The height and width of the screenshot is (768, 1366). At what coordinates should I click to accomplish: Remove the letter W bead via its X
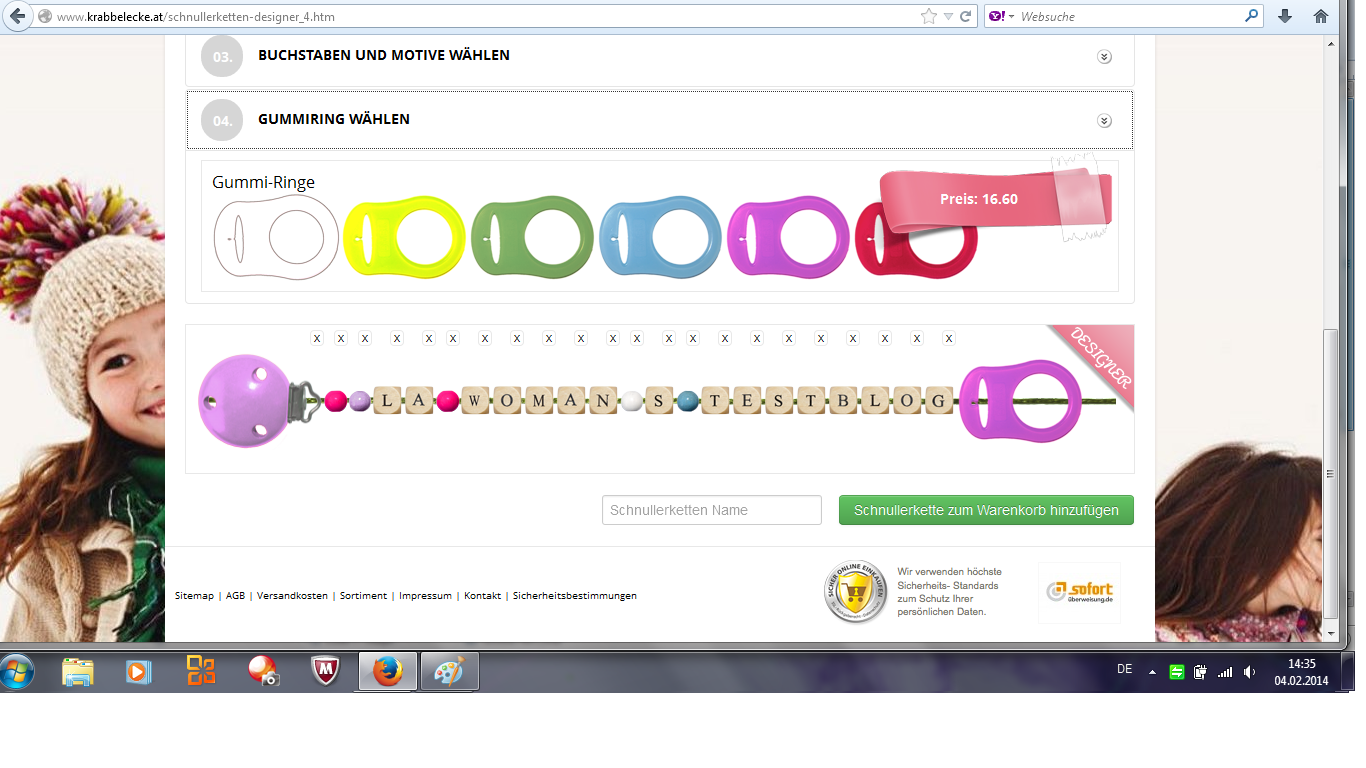pos(485,339)
